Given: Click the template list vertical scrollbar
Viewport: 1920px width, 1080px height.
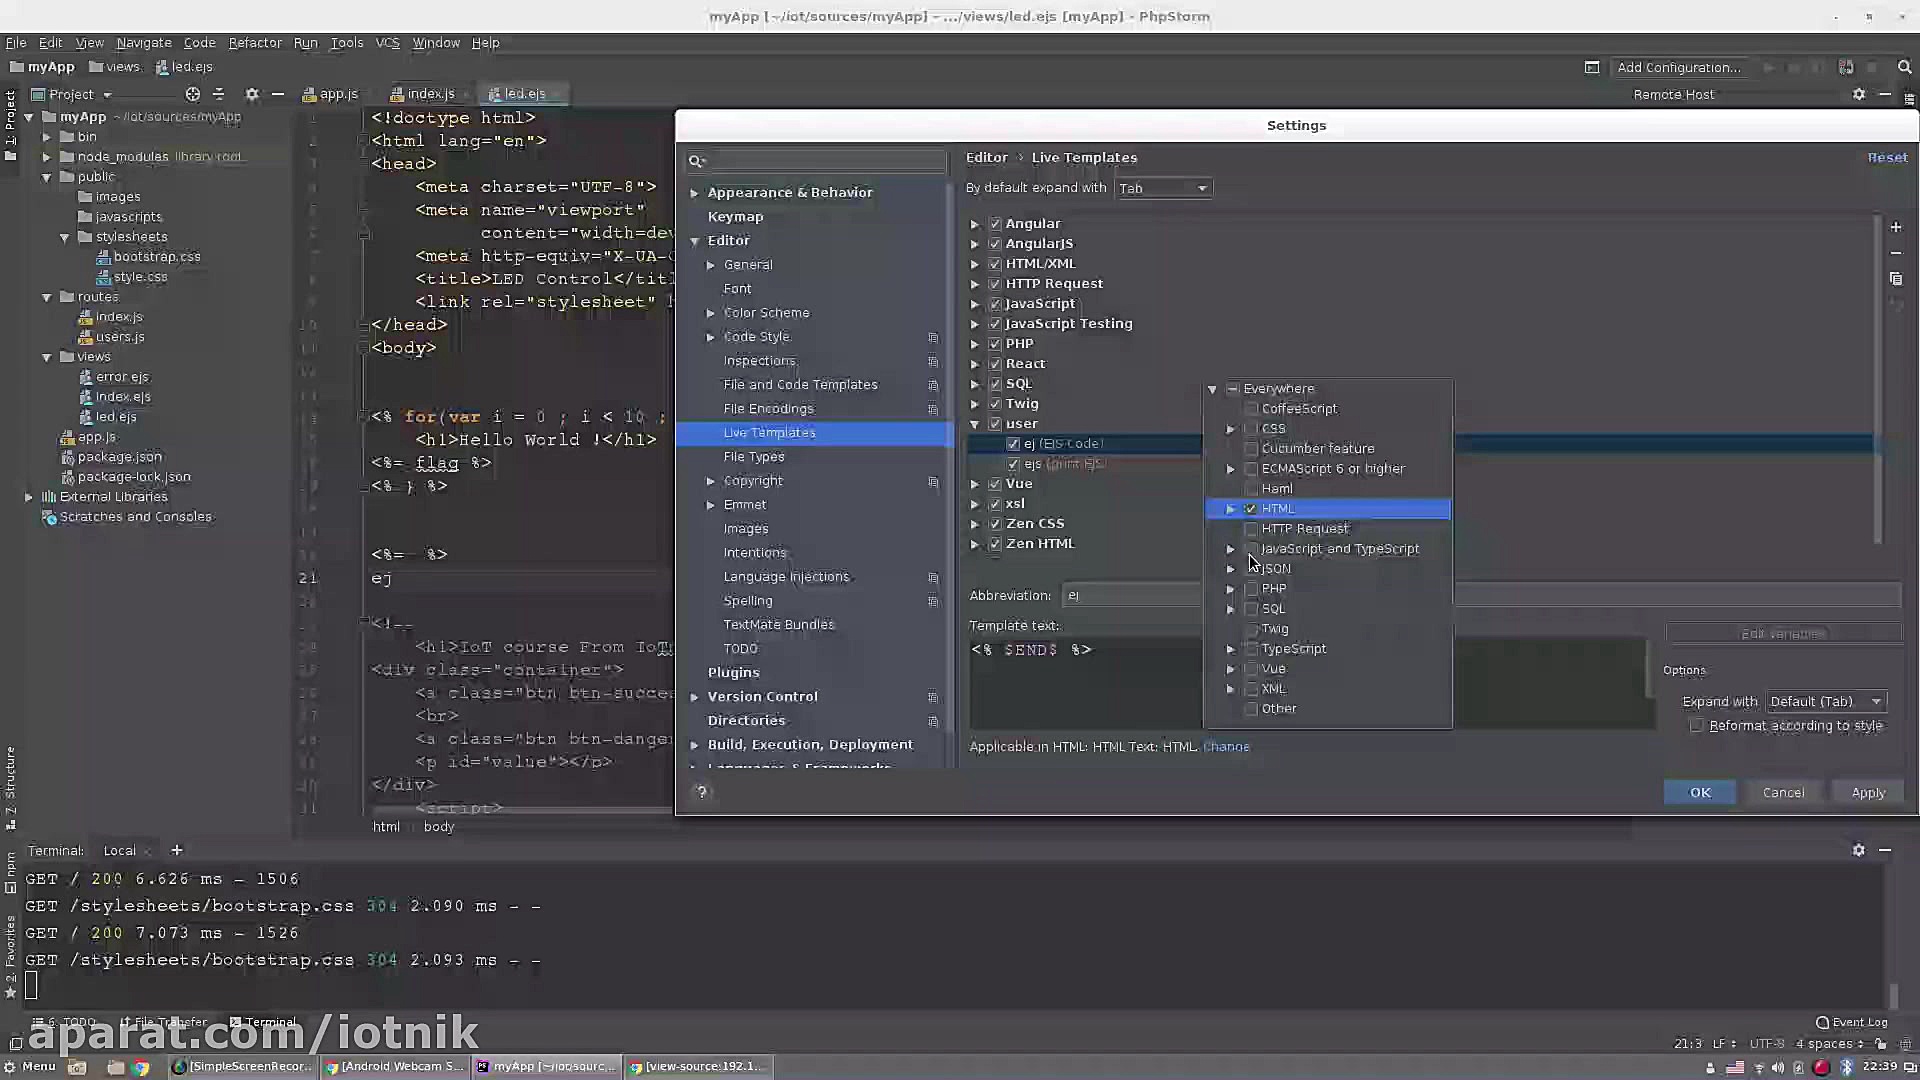Looking at the screenshot, I should point(1877,380).
